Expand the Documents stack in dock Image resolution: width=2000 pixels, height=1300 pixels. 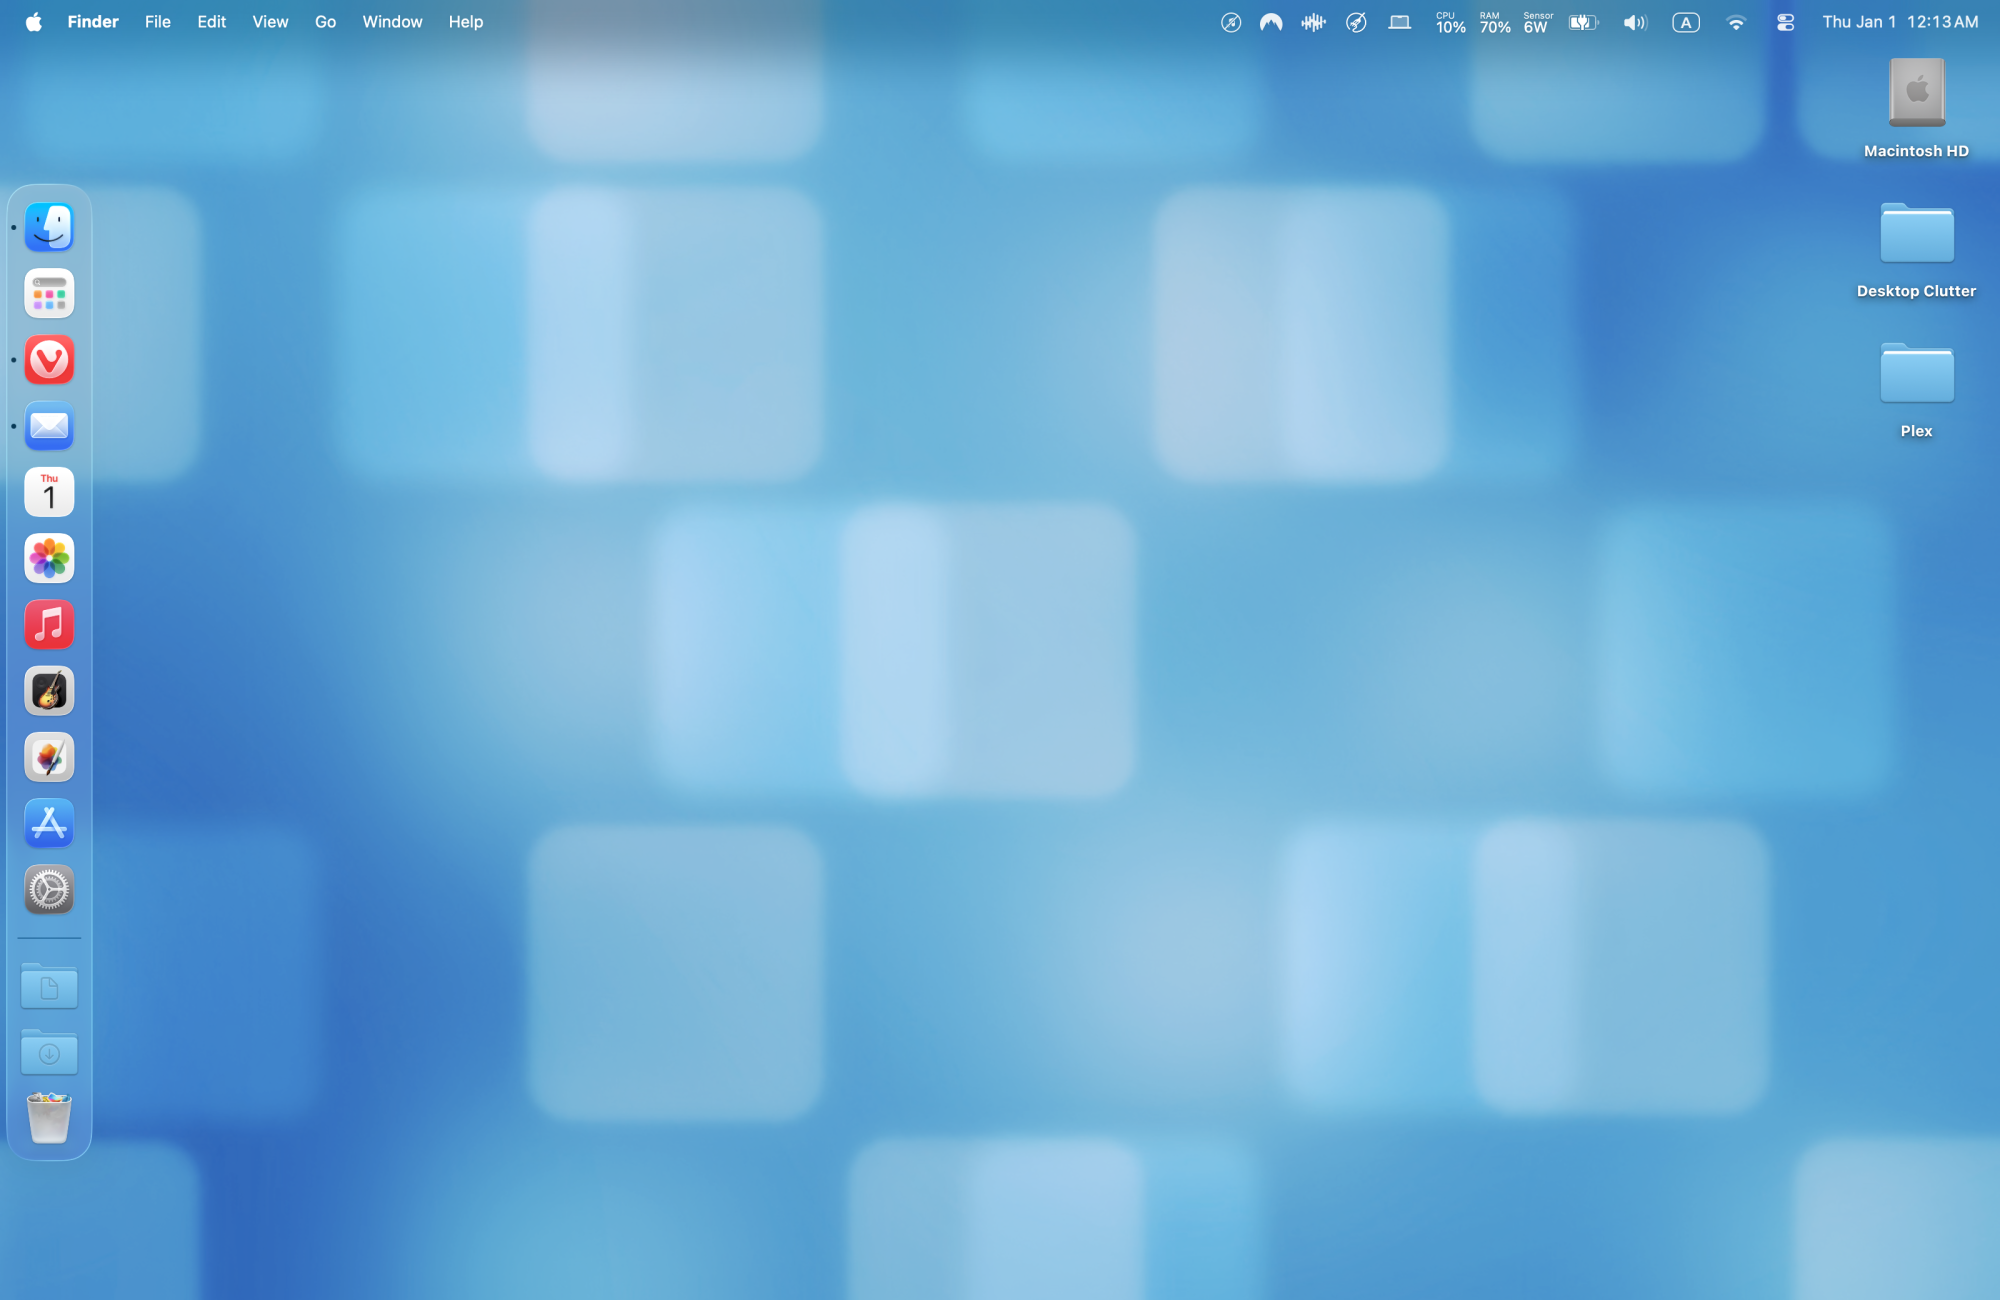(x=49, y=988)
